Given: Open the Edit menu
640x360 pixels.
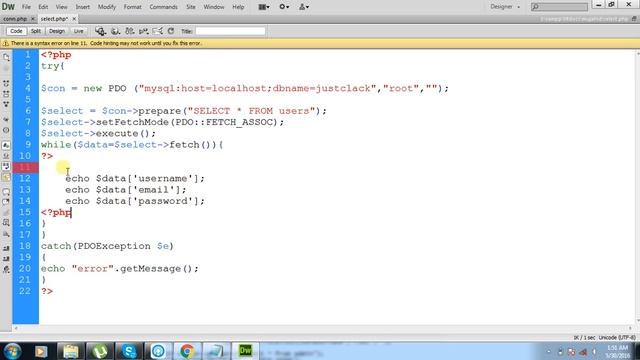Looking at the screenshot, I should click(43, 7).
